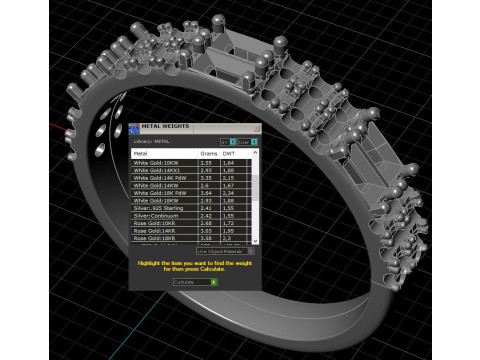Click the 2.42 grams value

coord(206,216)
